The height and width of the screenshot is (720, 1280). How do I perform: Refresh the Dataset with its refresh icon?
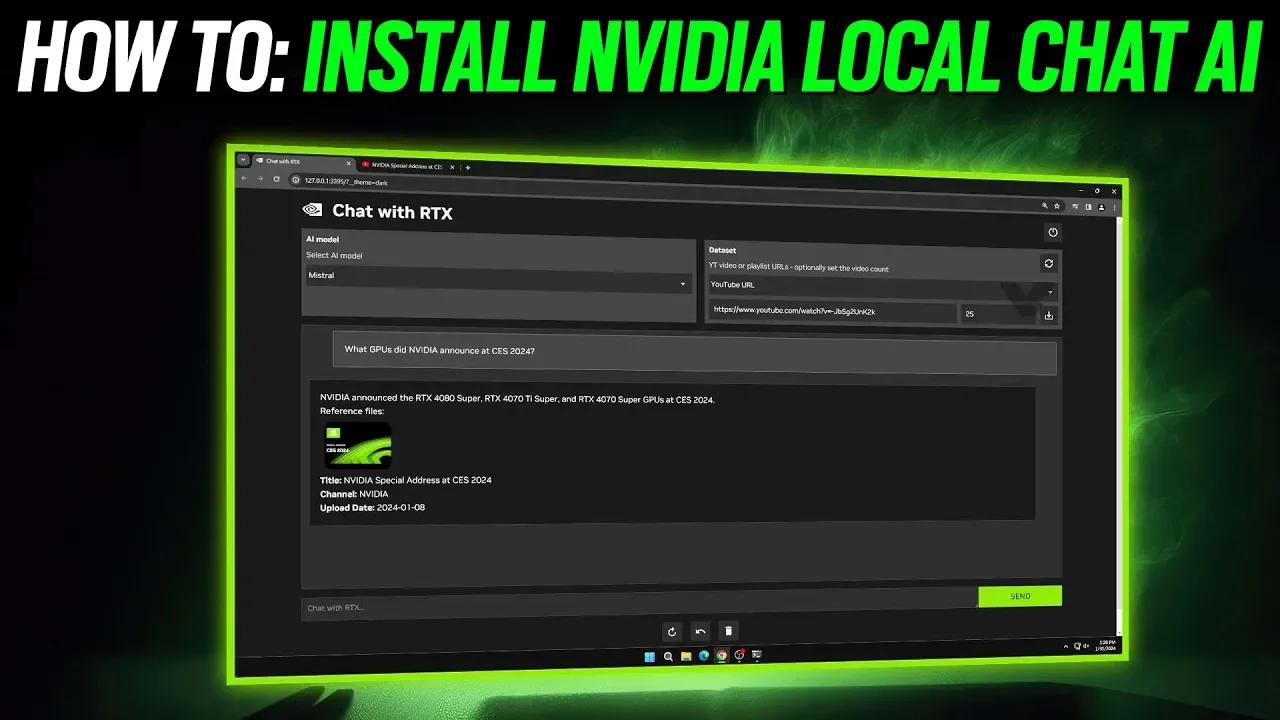1049,263
